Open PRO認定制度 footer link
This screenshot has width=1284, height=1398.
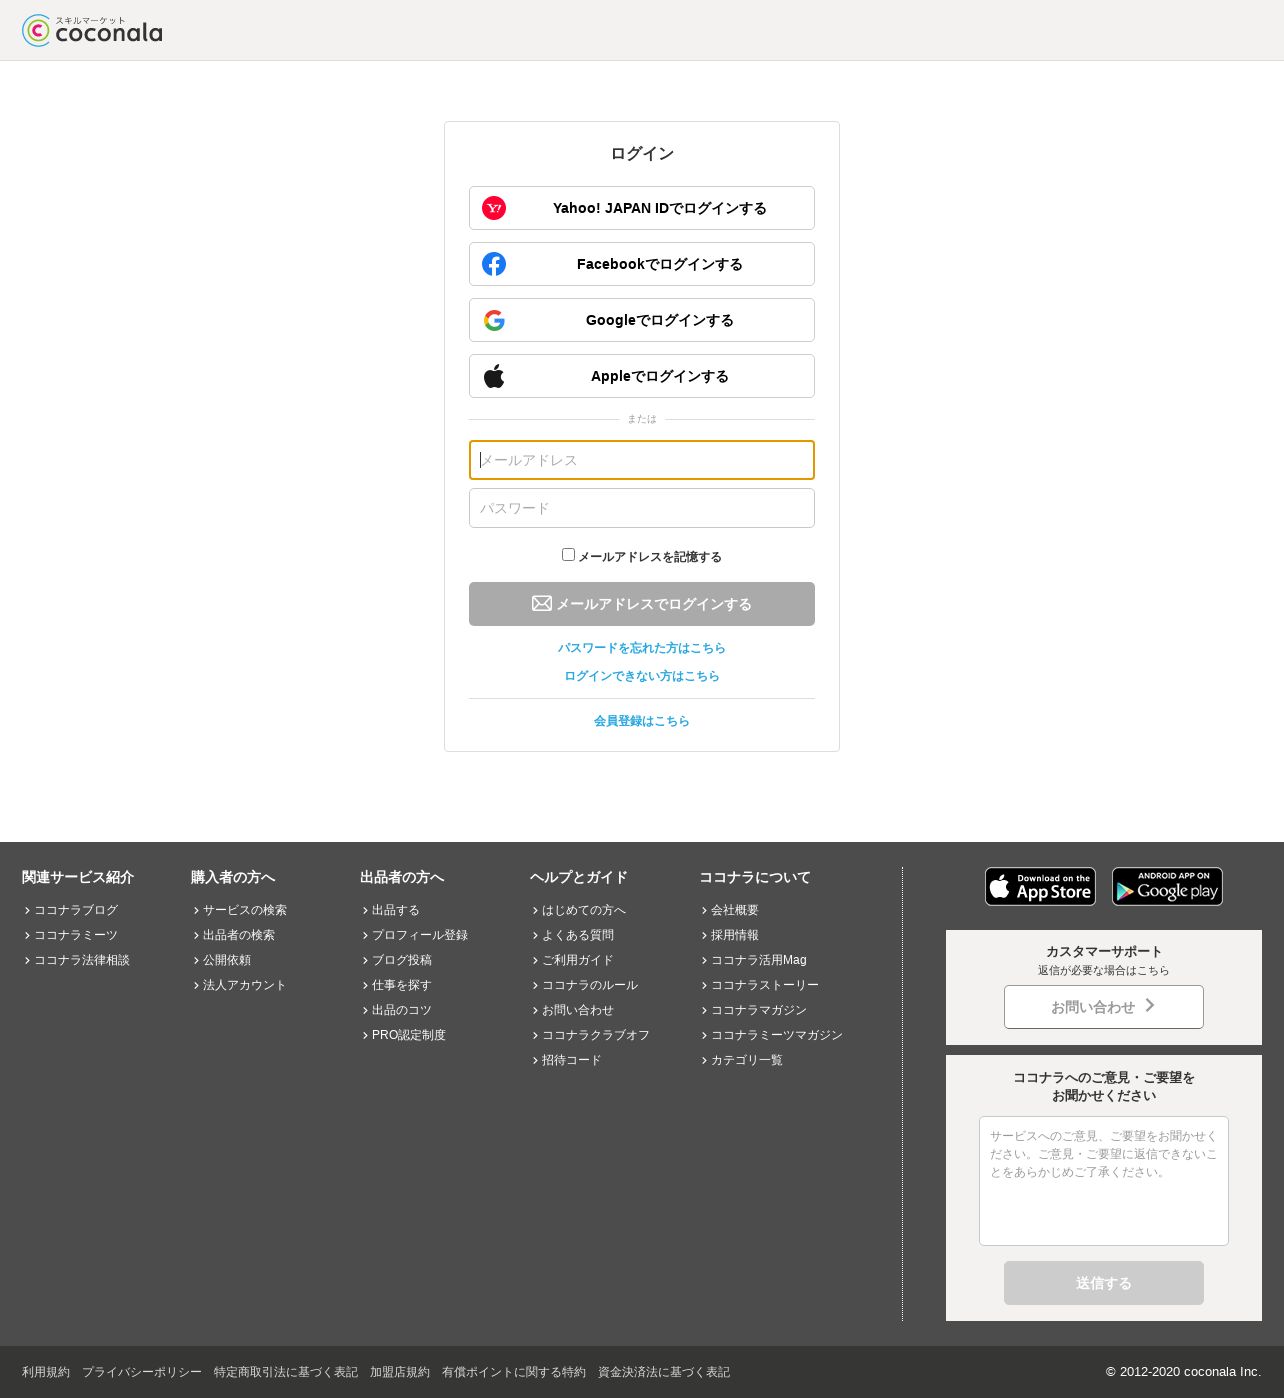tap(409, 1035)
